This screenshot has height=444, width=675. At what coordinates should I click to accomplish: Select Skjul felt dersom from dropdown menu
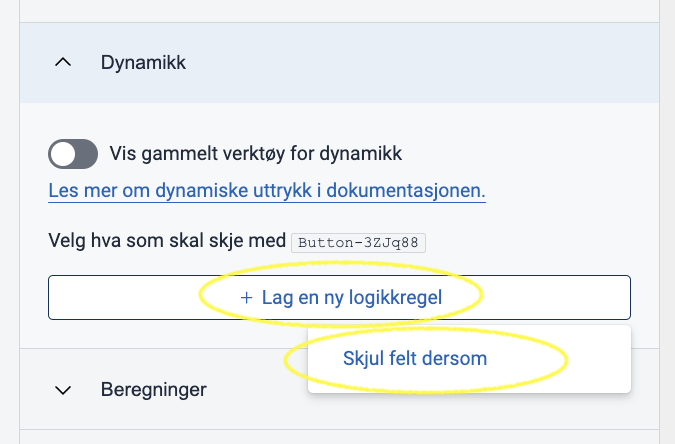[x=415, y=359]
